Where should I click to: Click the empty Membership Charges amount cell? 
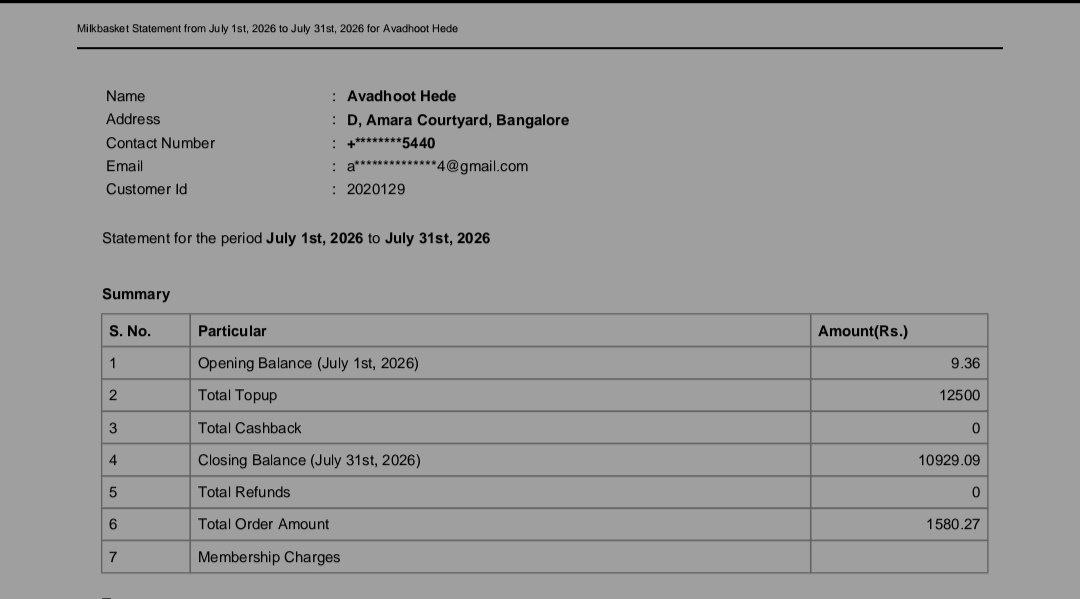[899, 557]
